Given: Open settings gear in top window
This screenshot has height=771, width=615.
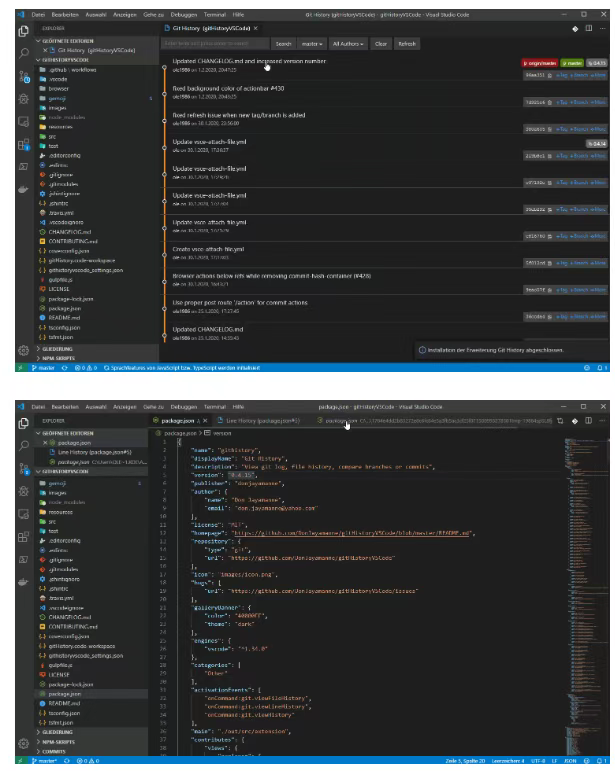Looking at the screenshot, I should [23, 350].
